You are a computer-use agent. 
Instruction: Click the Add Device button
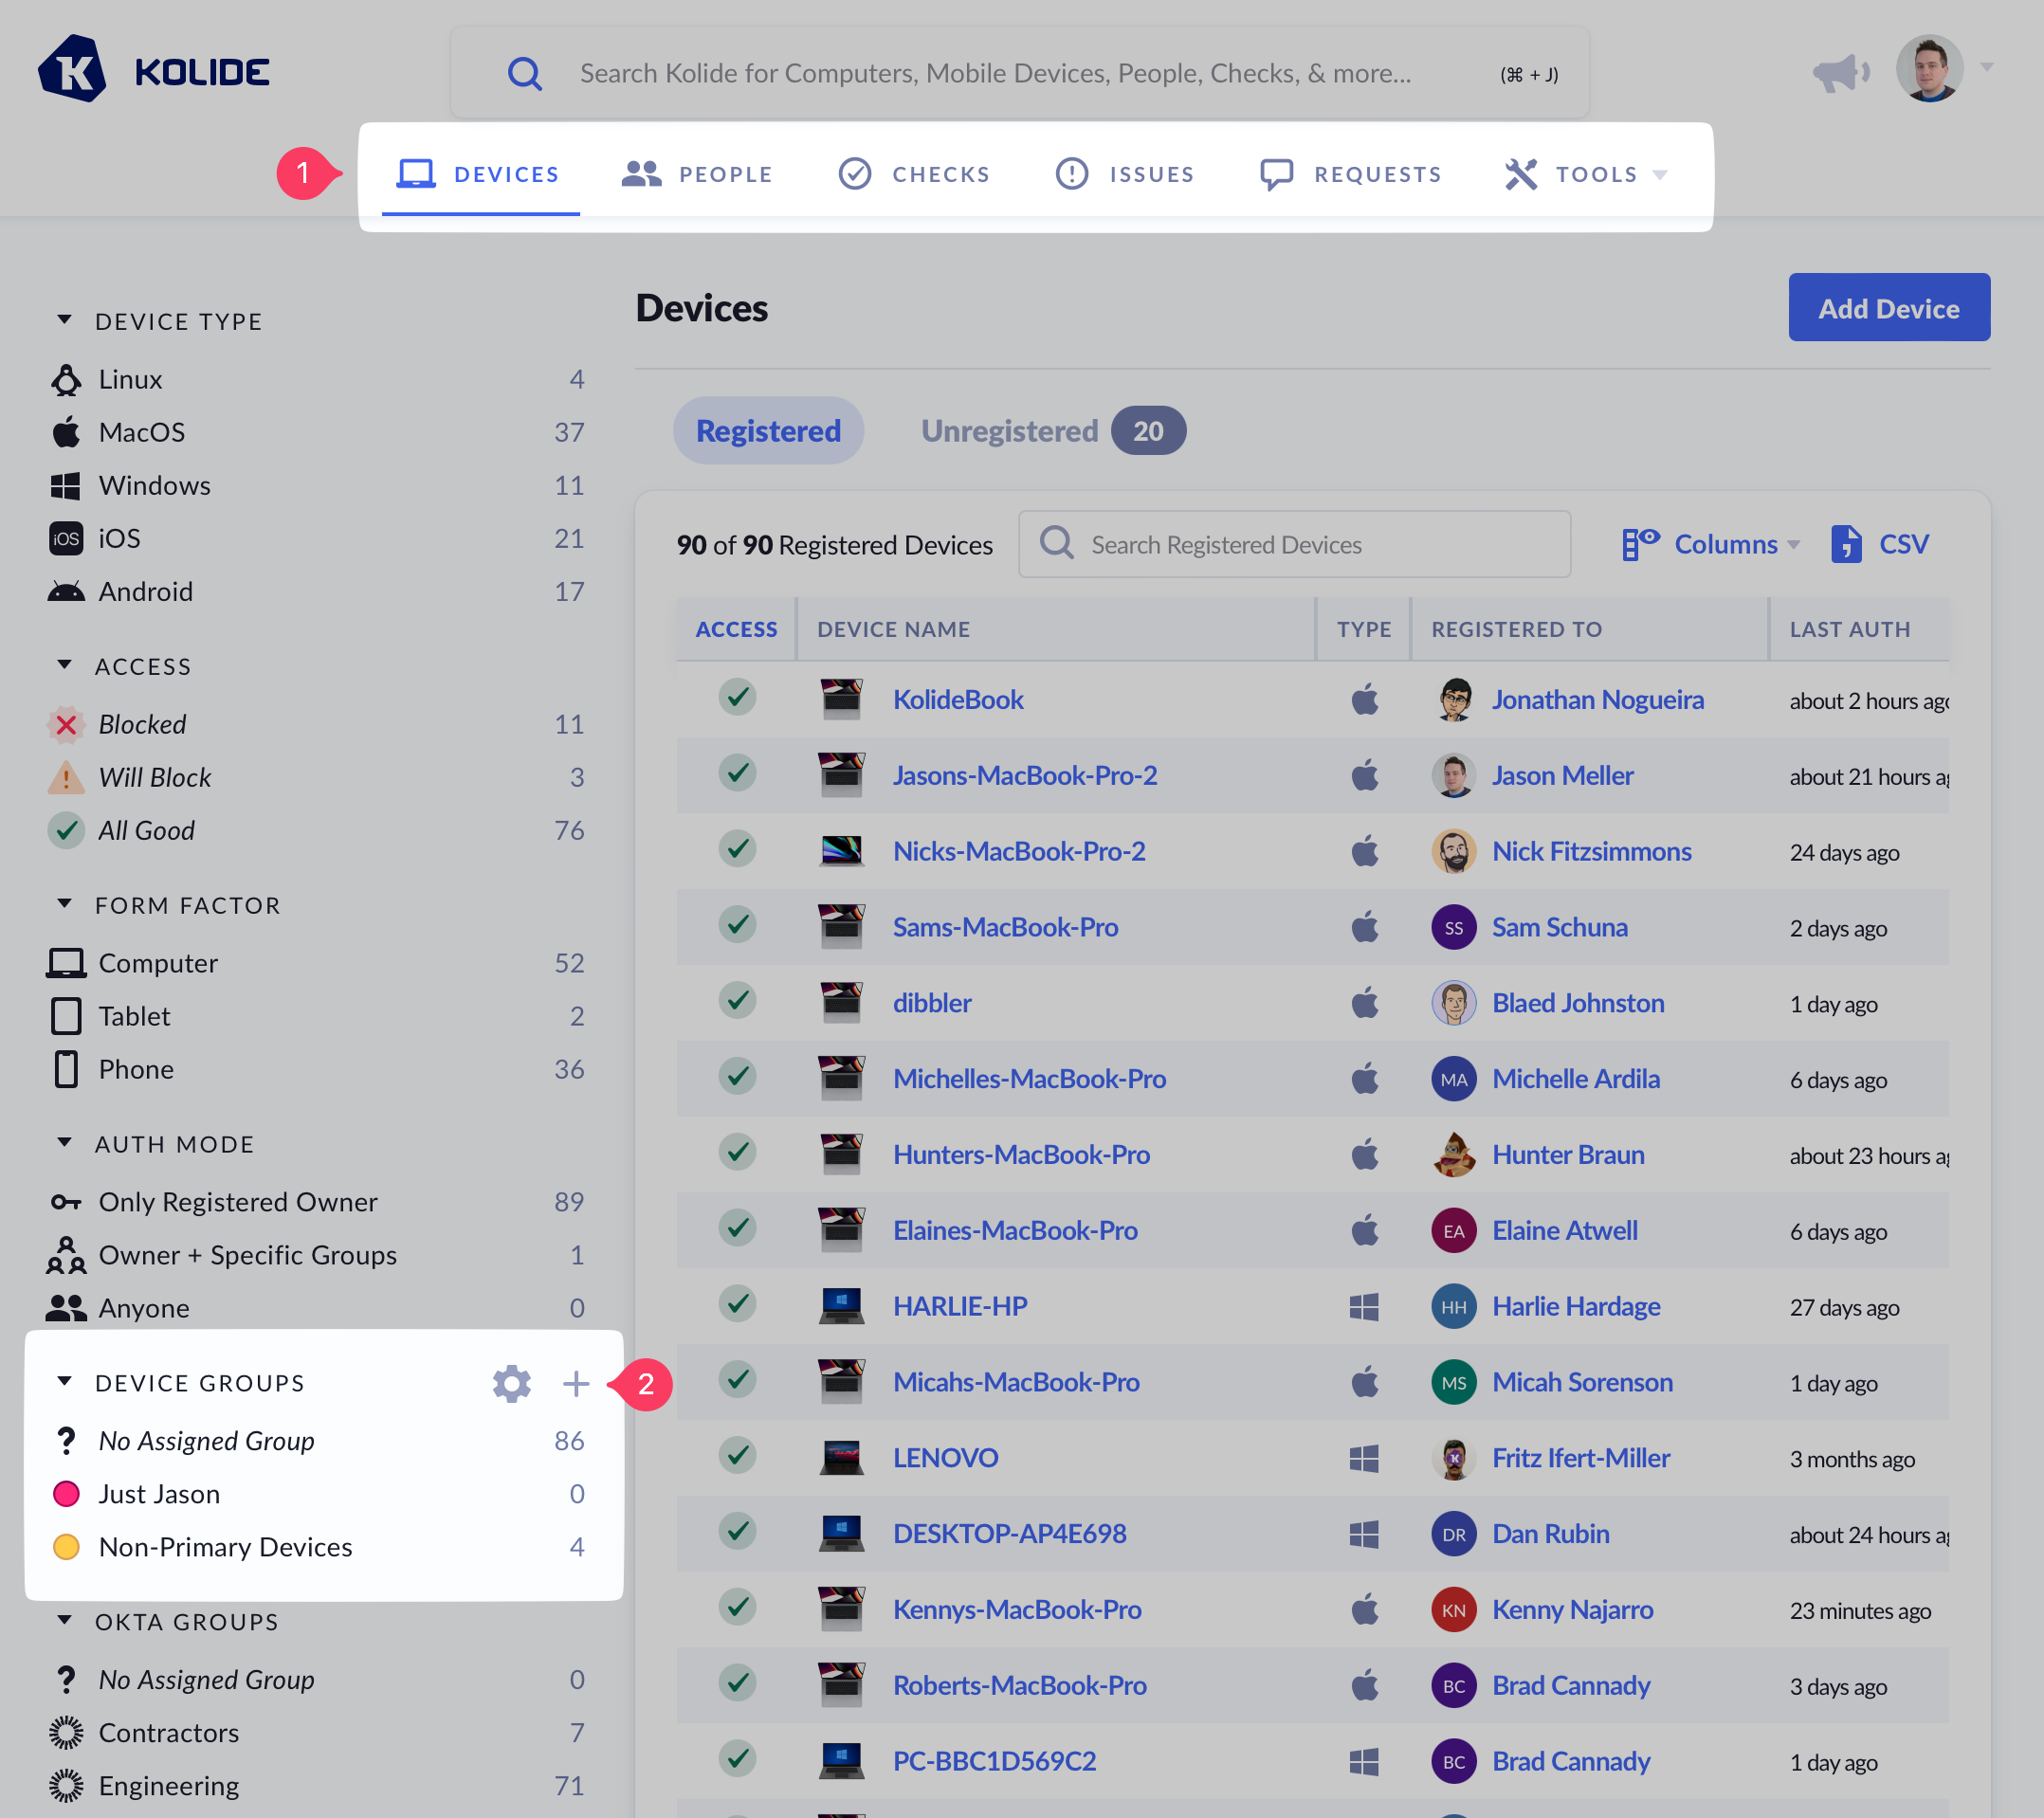[1888, 308]
